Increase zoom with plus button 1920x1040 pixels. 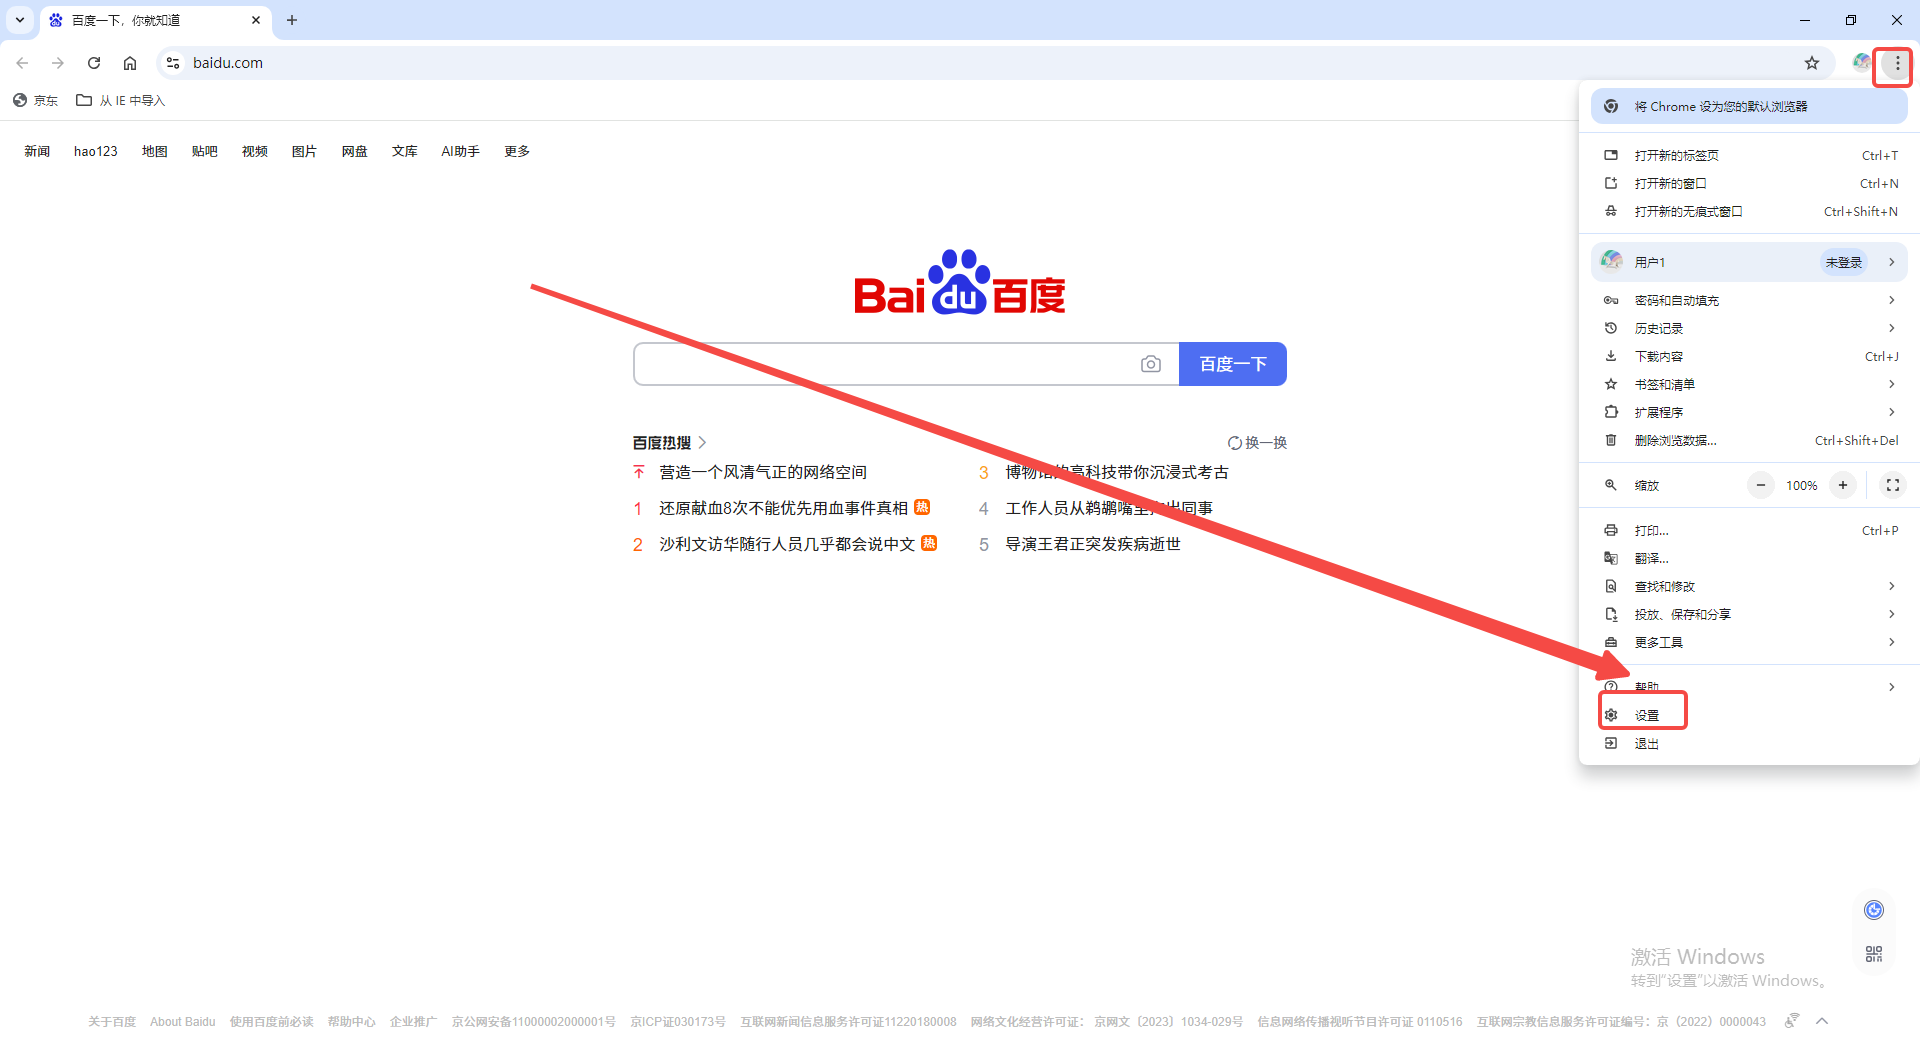[1843, 485]
